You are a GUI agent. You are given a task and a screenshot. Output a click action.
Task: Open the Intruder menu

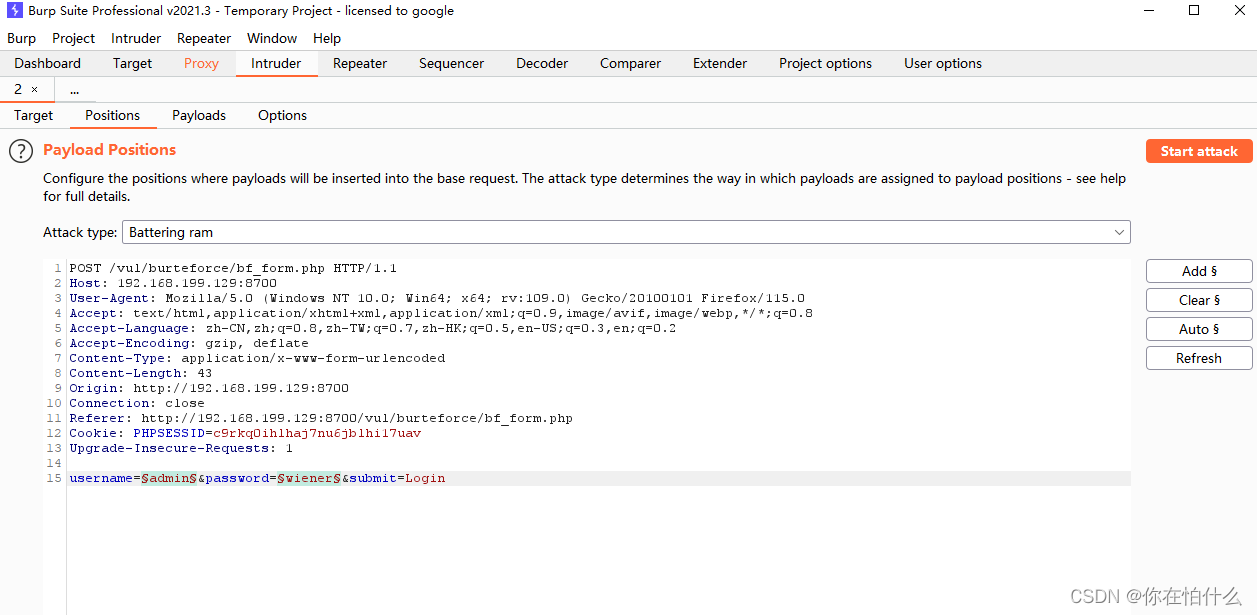click(x=136, y=38)
